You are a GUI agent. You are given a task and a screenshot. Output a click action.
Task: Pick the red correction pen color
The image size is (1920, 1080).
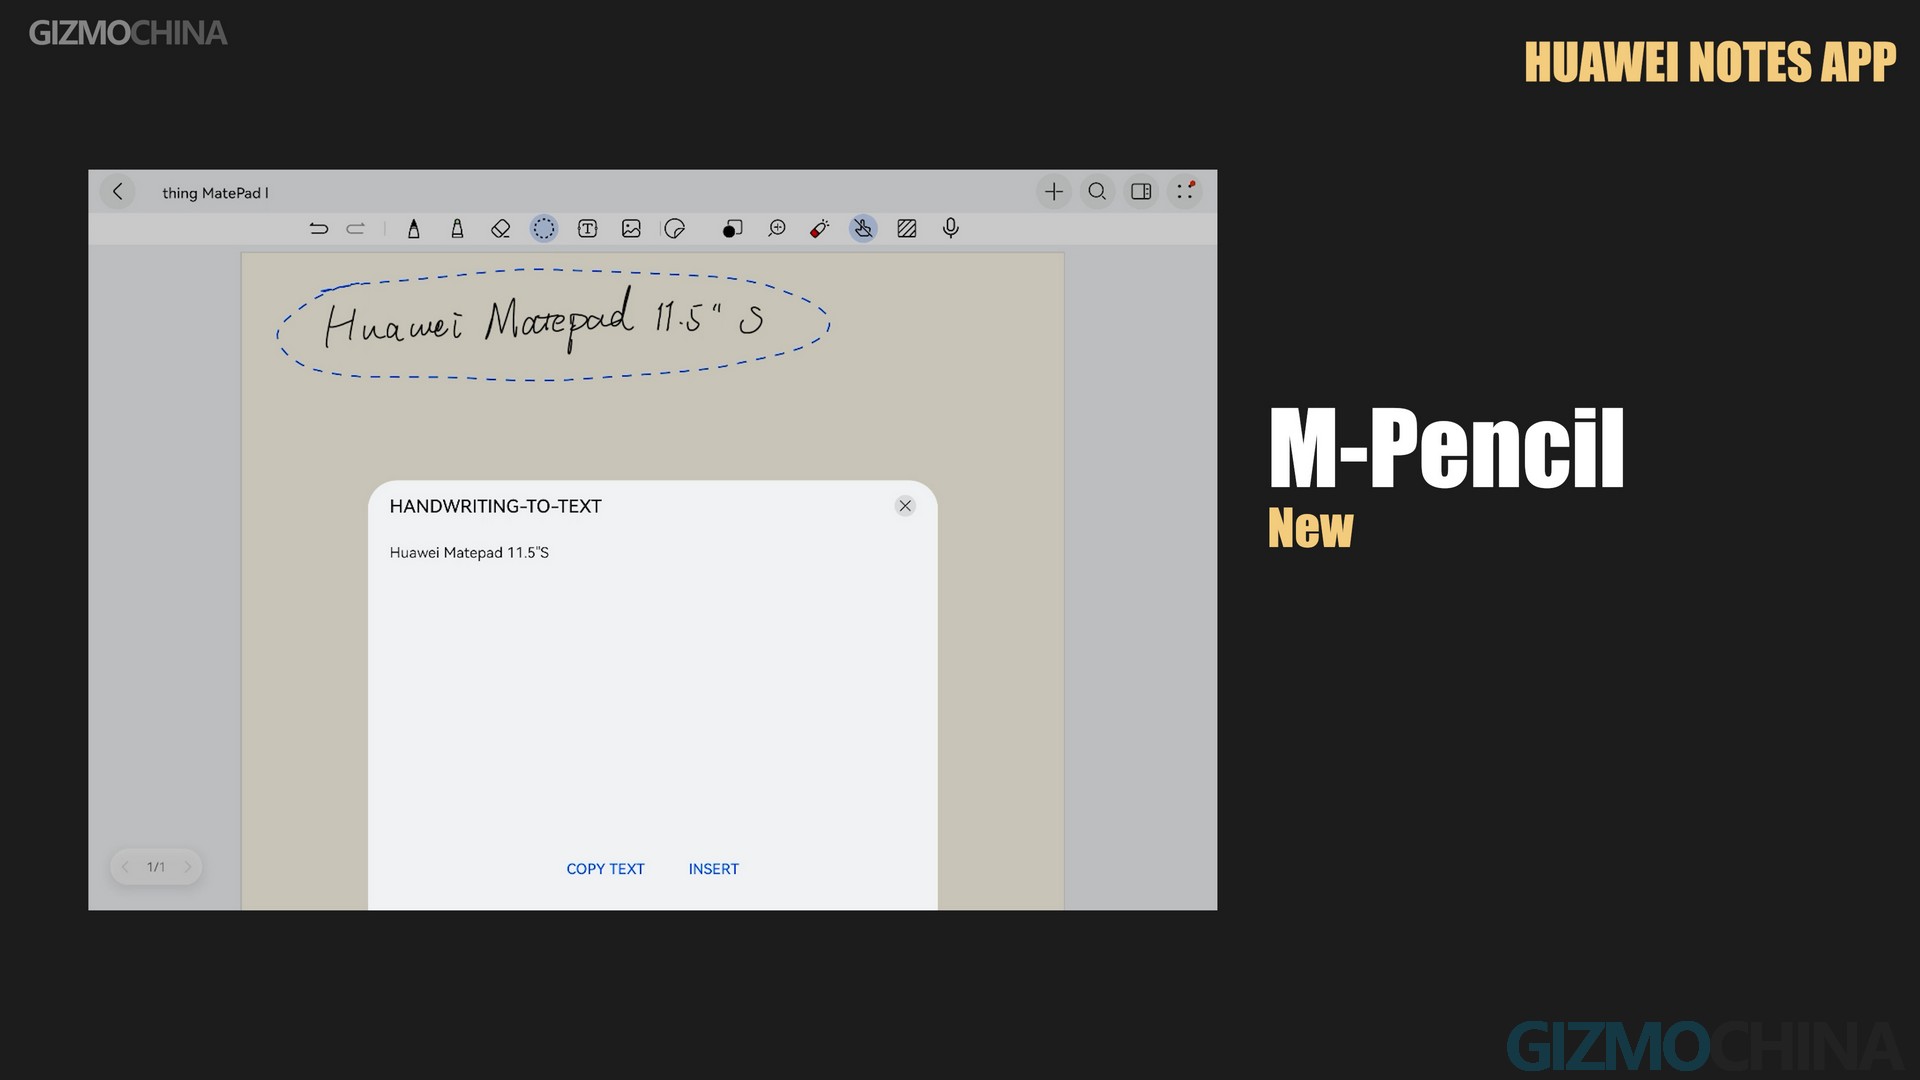pyautogui.click(x=818, y=228)
